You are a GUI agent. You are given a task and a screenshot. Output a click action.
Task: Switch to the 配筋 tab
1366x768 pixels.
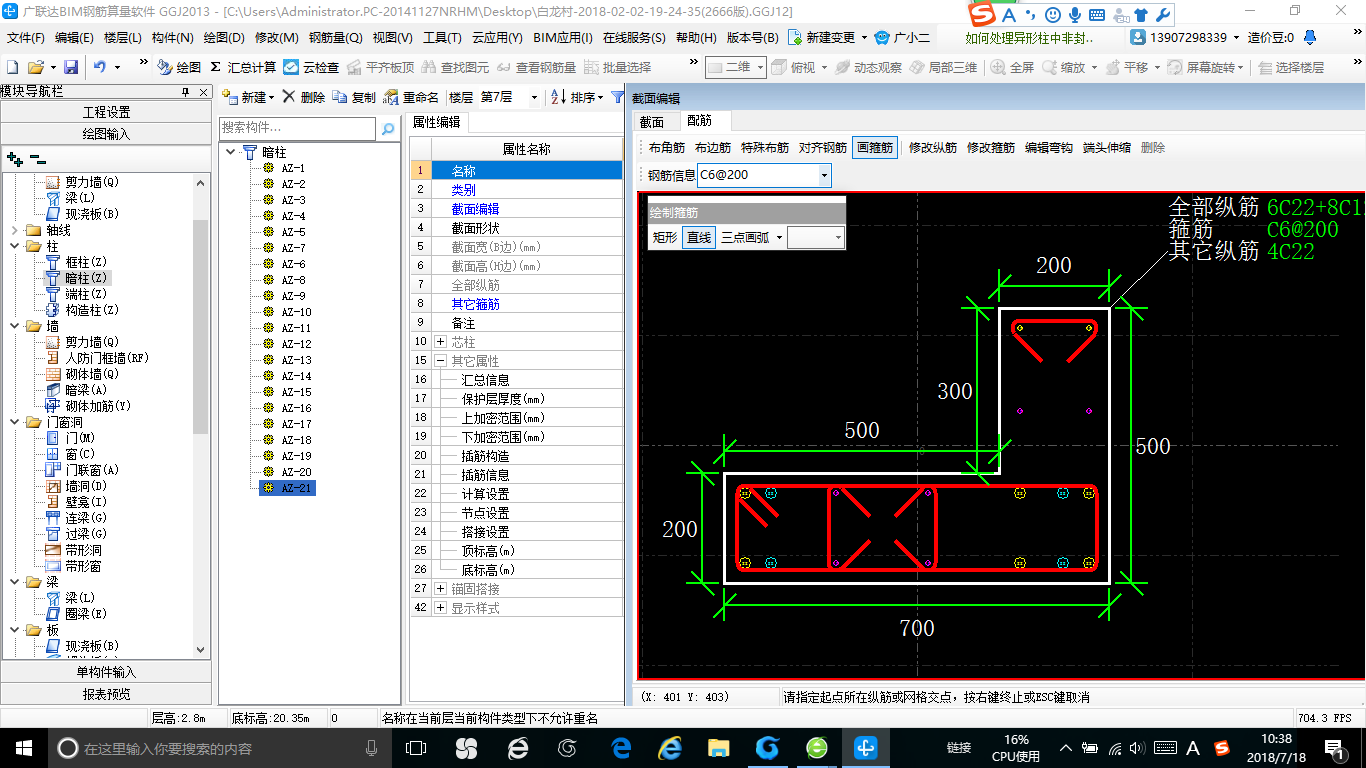[x=699, y=121]
